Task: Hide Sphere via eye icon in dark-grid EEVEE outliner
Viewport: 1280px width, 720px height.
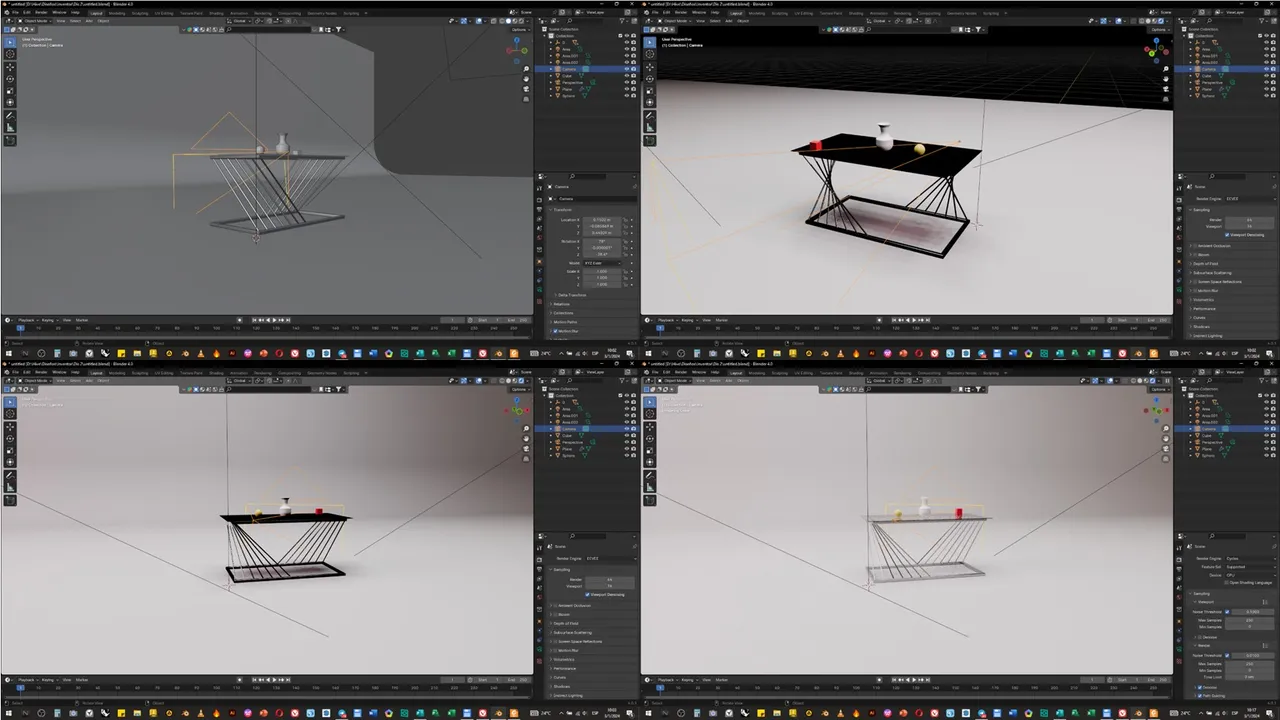Action: coord(1266,96)
